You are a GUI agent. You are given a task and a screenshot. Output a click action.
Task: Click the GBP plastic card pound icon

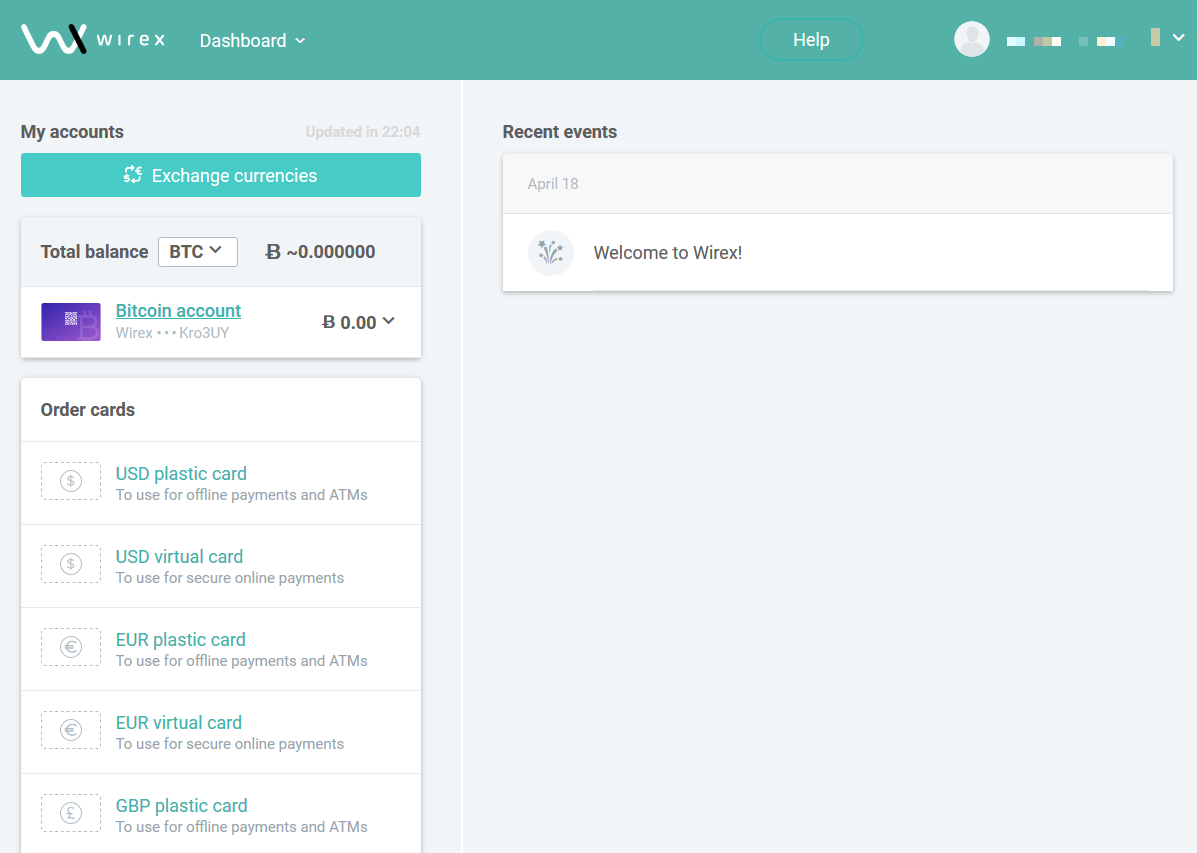(70, 813)
